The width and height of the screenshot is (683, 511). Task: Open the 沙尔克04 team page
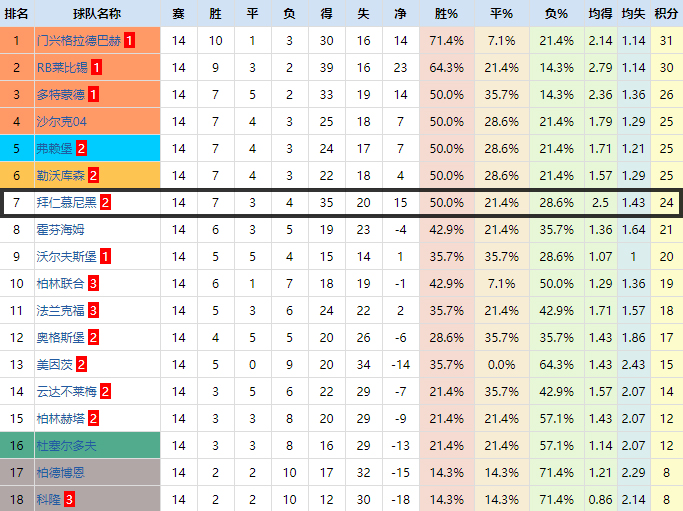coord(61,122)
